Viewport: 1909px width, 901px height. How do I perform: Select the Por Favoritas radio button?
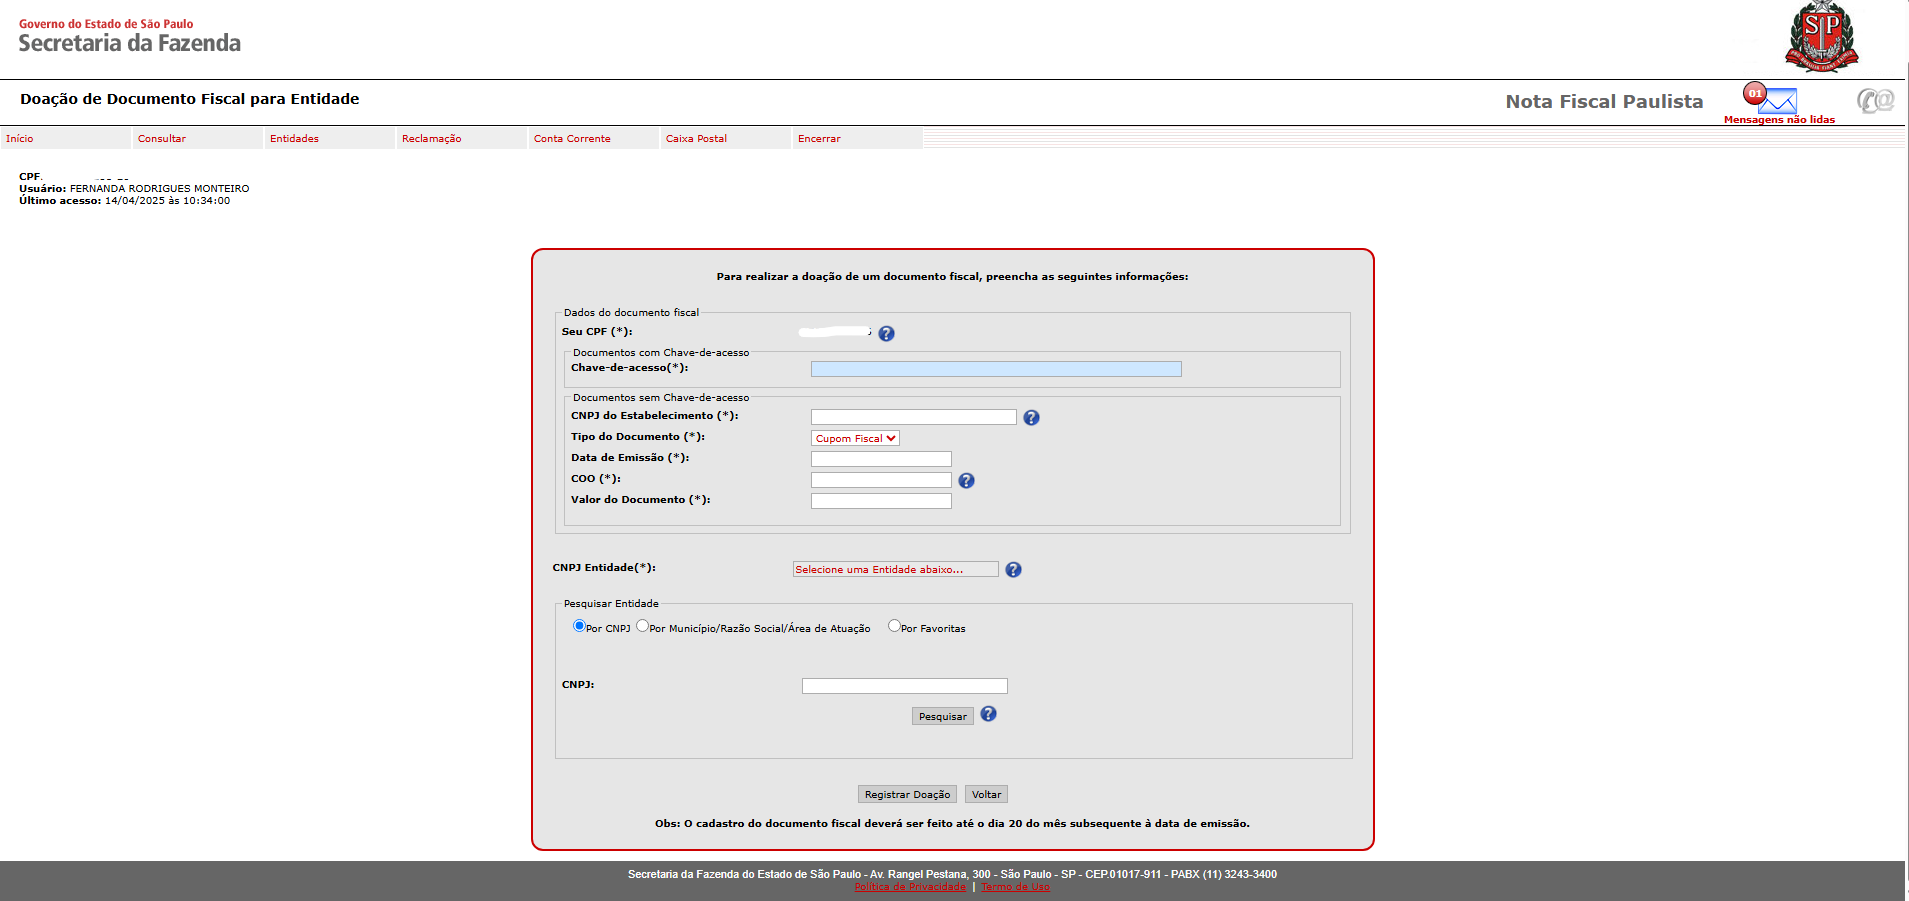[894, 626]
